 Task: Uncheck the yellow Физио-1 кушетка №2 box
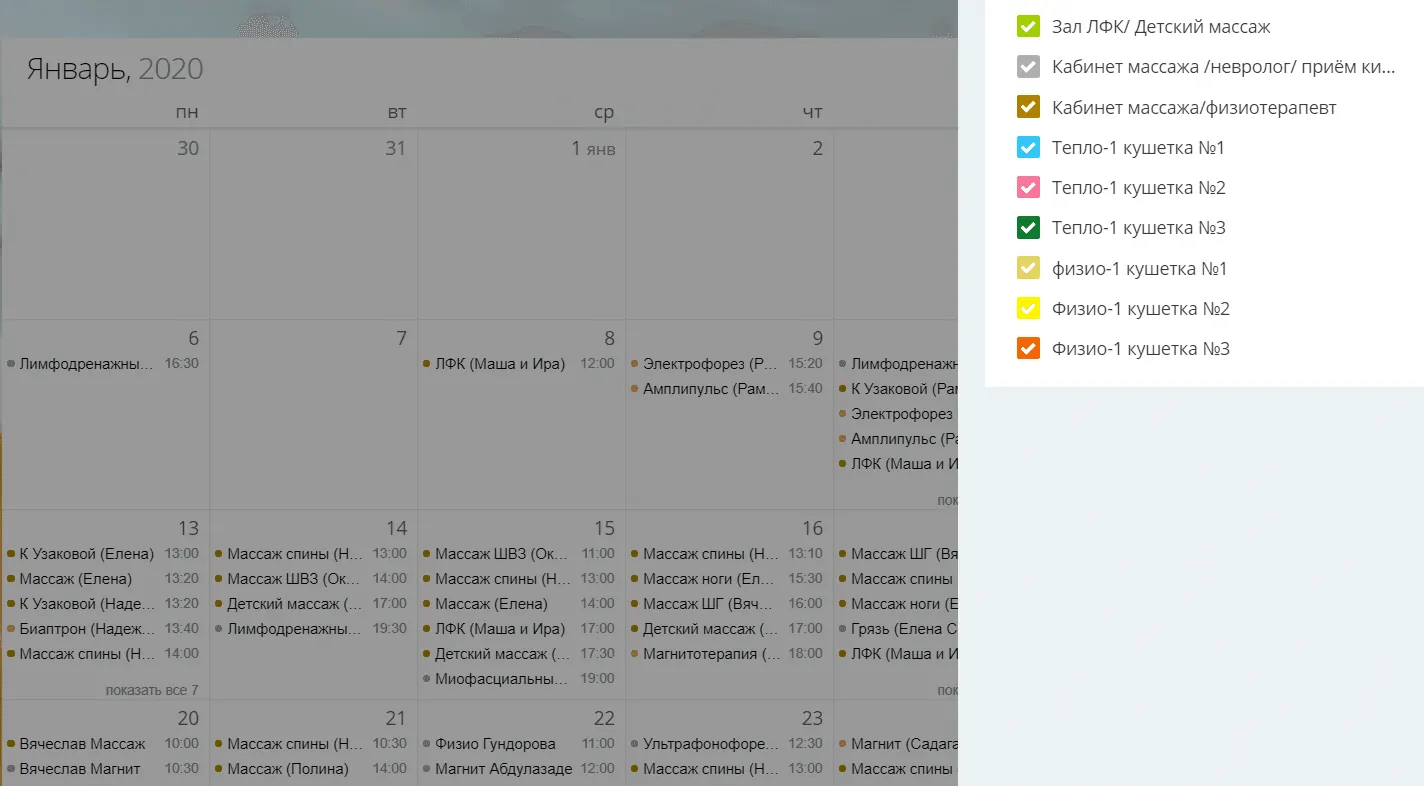pyautogui.click(x=1028, y=309)
